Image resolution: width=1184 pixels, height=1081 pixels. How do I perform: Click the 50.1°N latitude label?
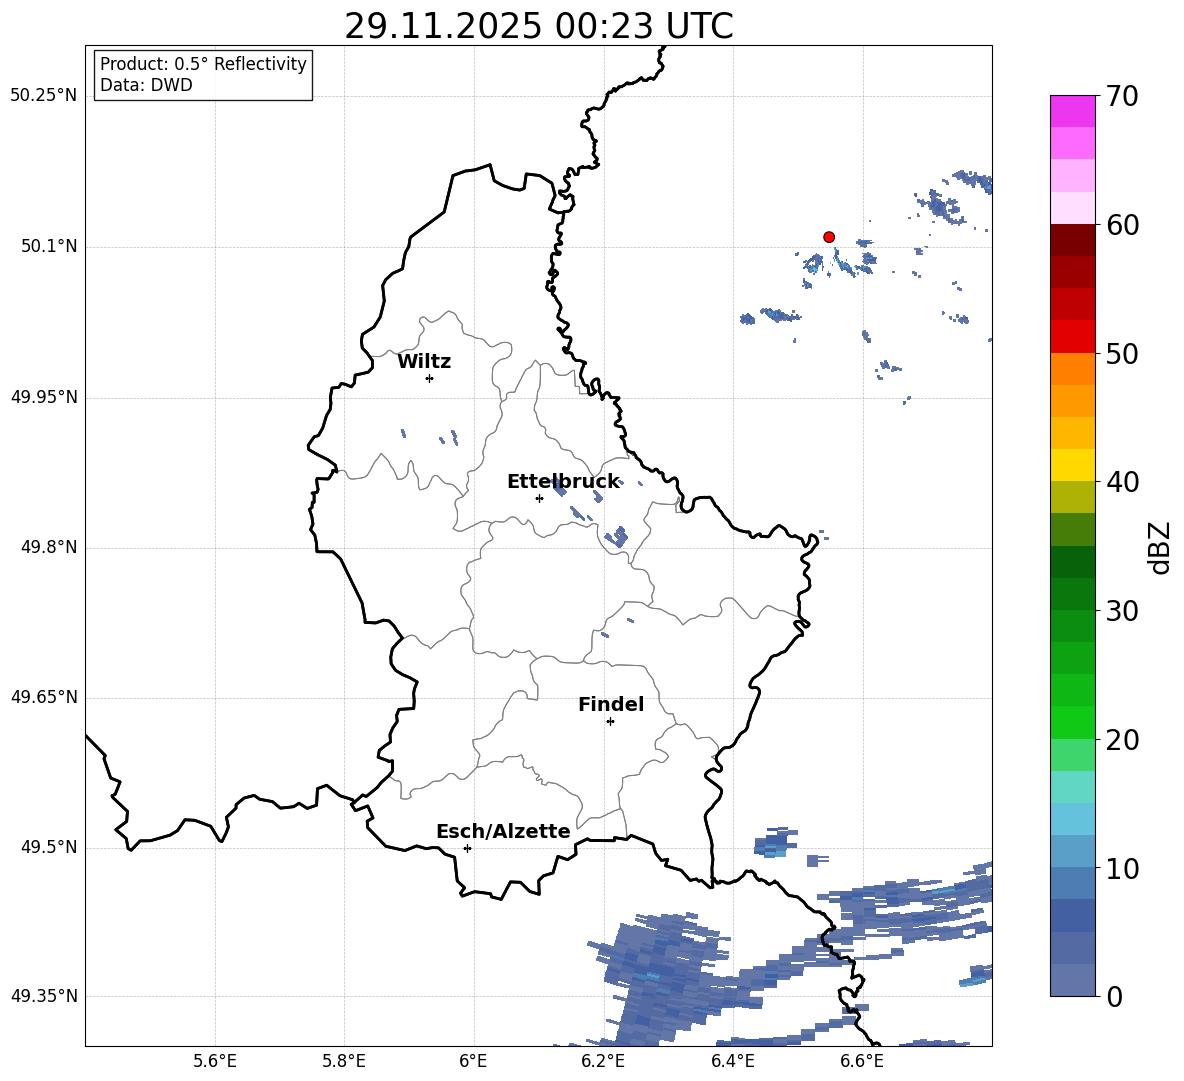49,246
